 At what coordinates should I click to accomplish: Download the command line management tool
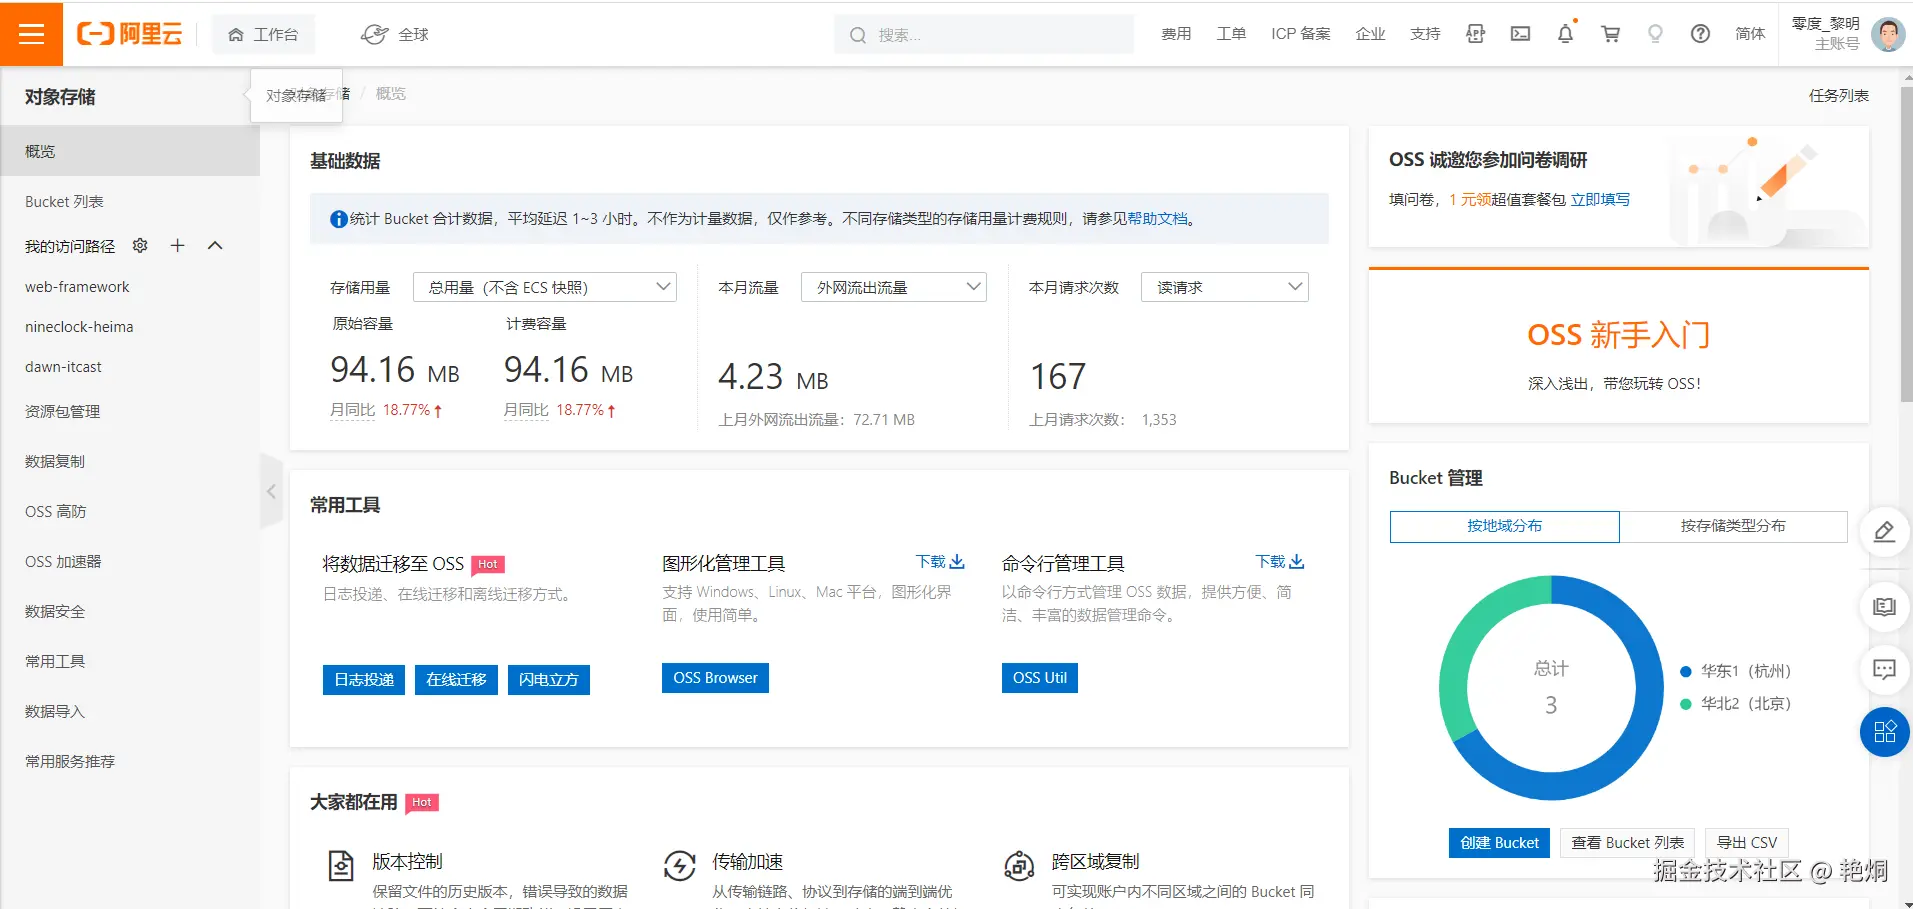point(1280,562)
